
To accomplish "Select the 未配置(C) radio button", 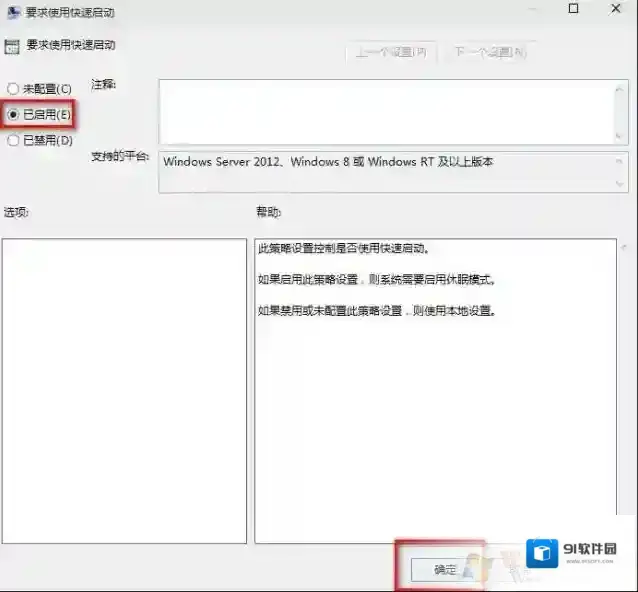I will [x=13, y=89].
